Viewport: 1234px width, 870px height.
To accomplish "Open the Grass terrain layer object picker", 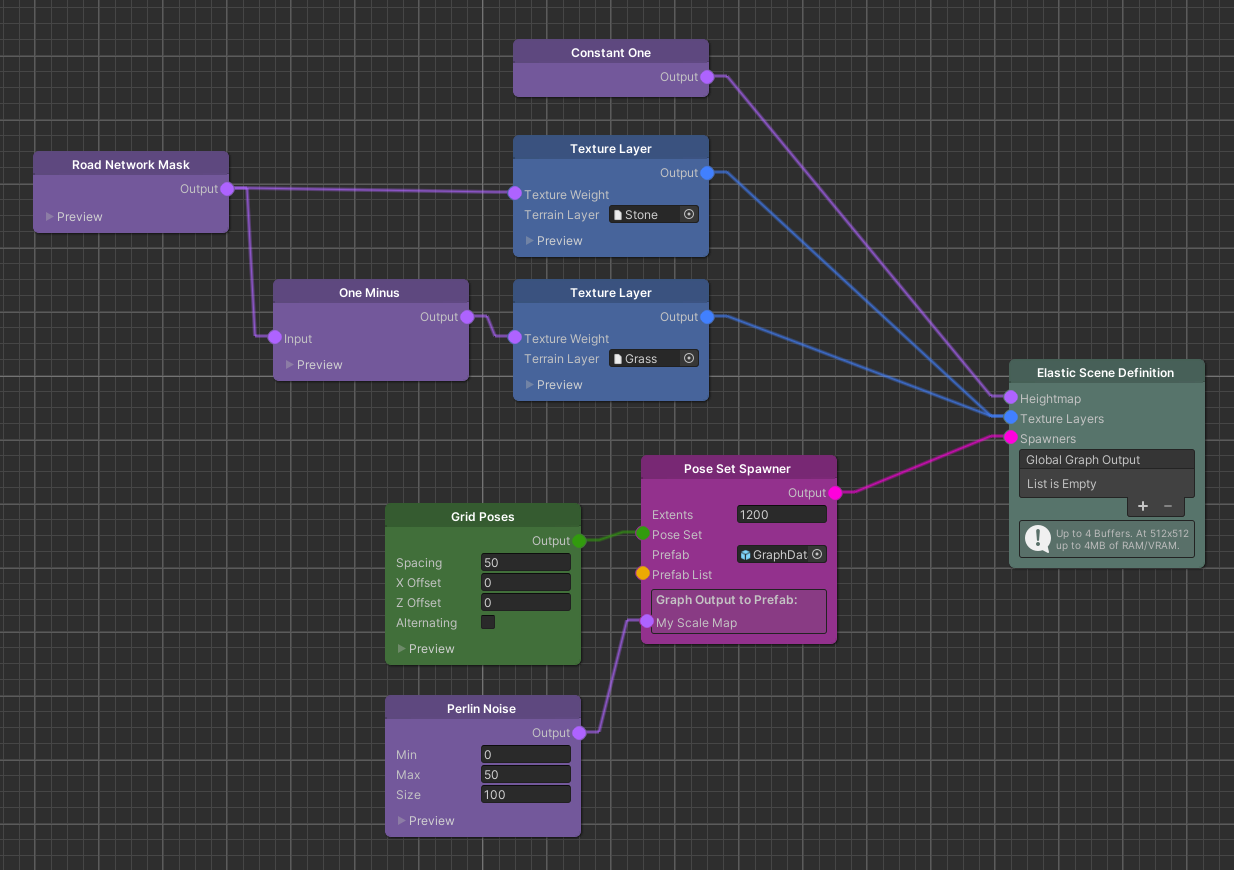I will (688, 358).
